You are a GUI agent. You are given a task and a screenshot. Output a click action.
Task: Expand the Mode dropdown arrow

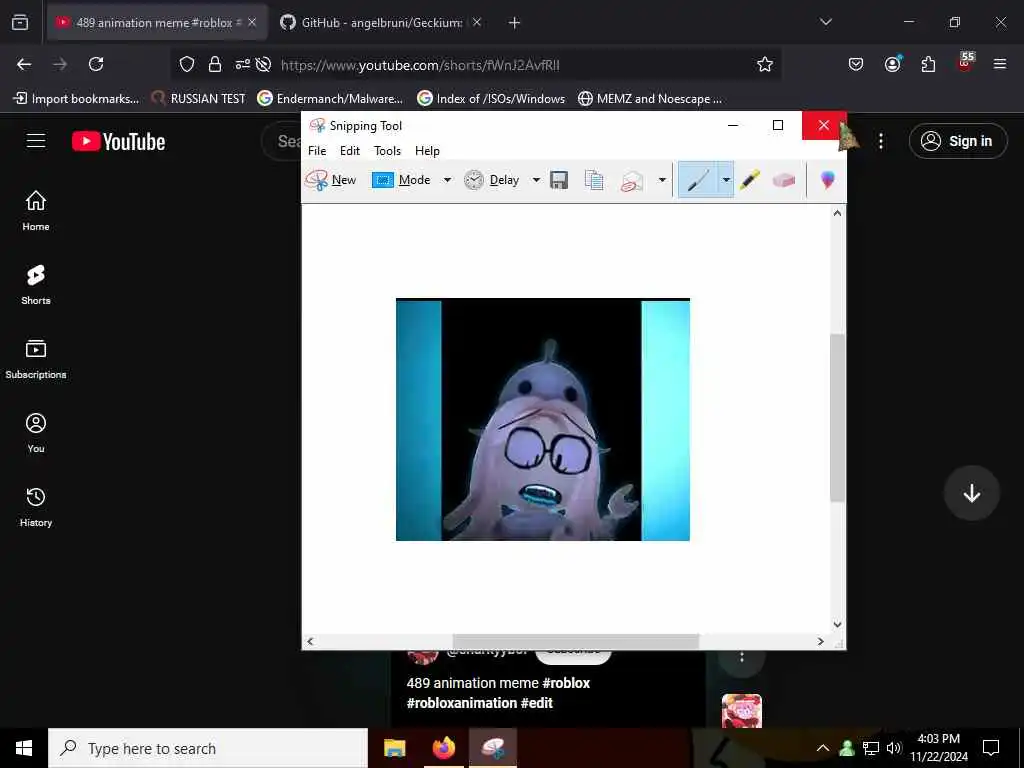pos(447,180)
